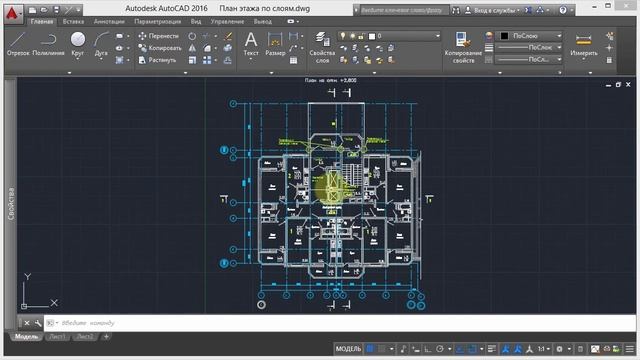This screenshot has height=360, width=640.
Task: Switch to the Управление ribbon tab
Action: (227, 21)
